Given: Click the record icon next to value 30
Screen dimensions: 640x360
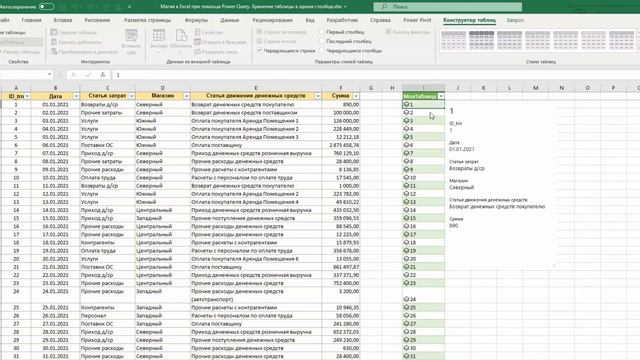Looking at the screenshot, I should click(x=406, y=348).
